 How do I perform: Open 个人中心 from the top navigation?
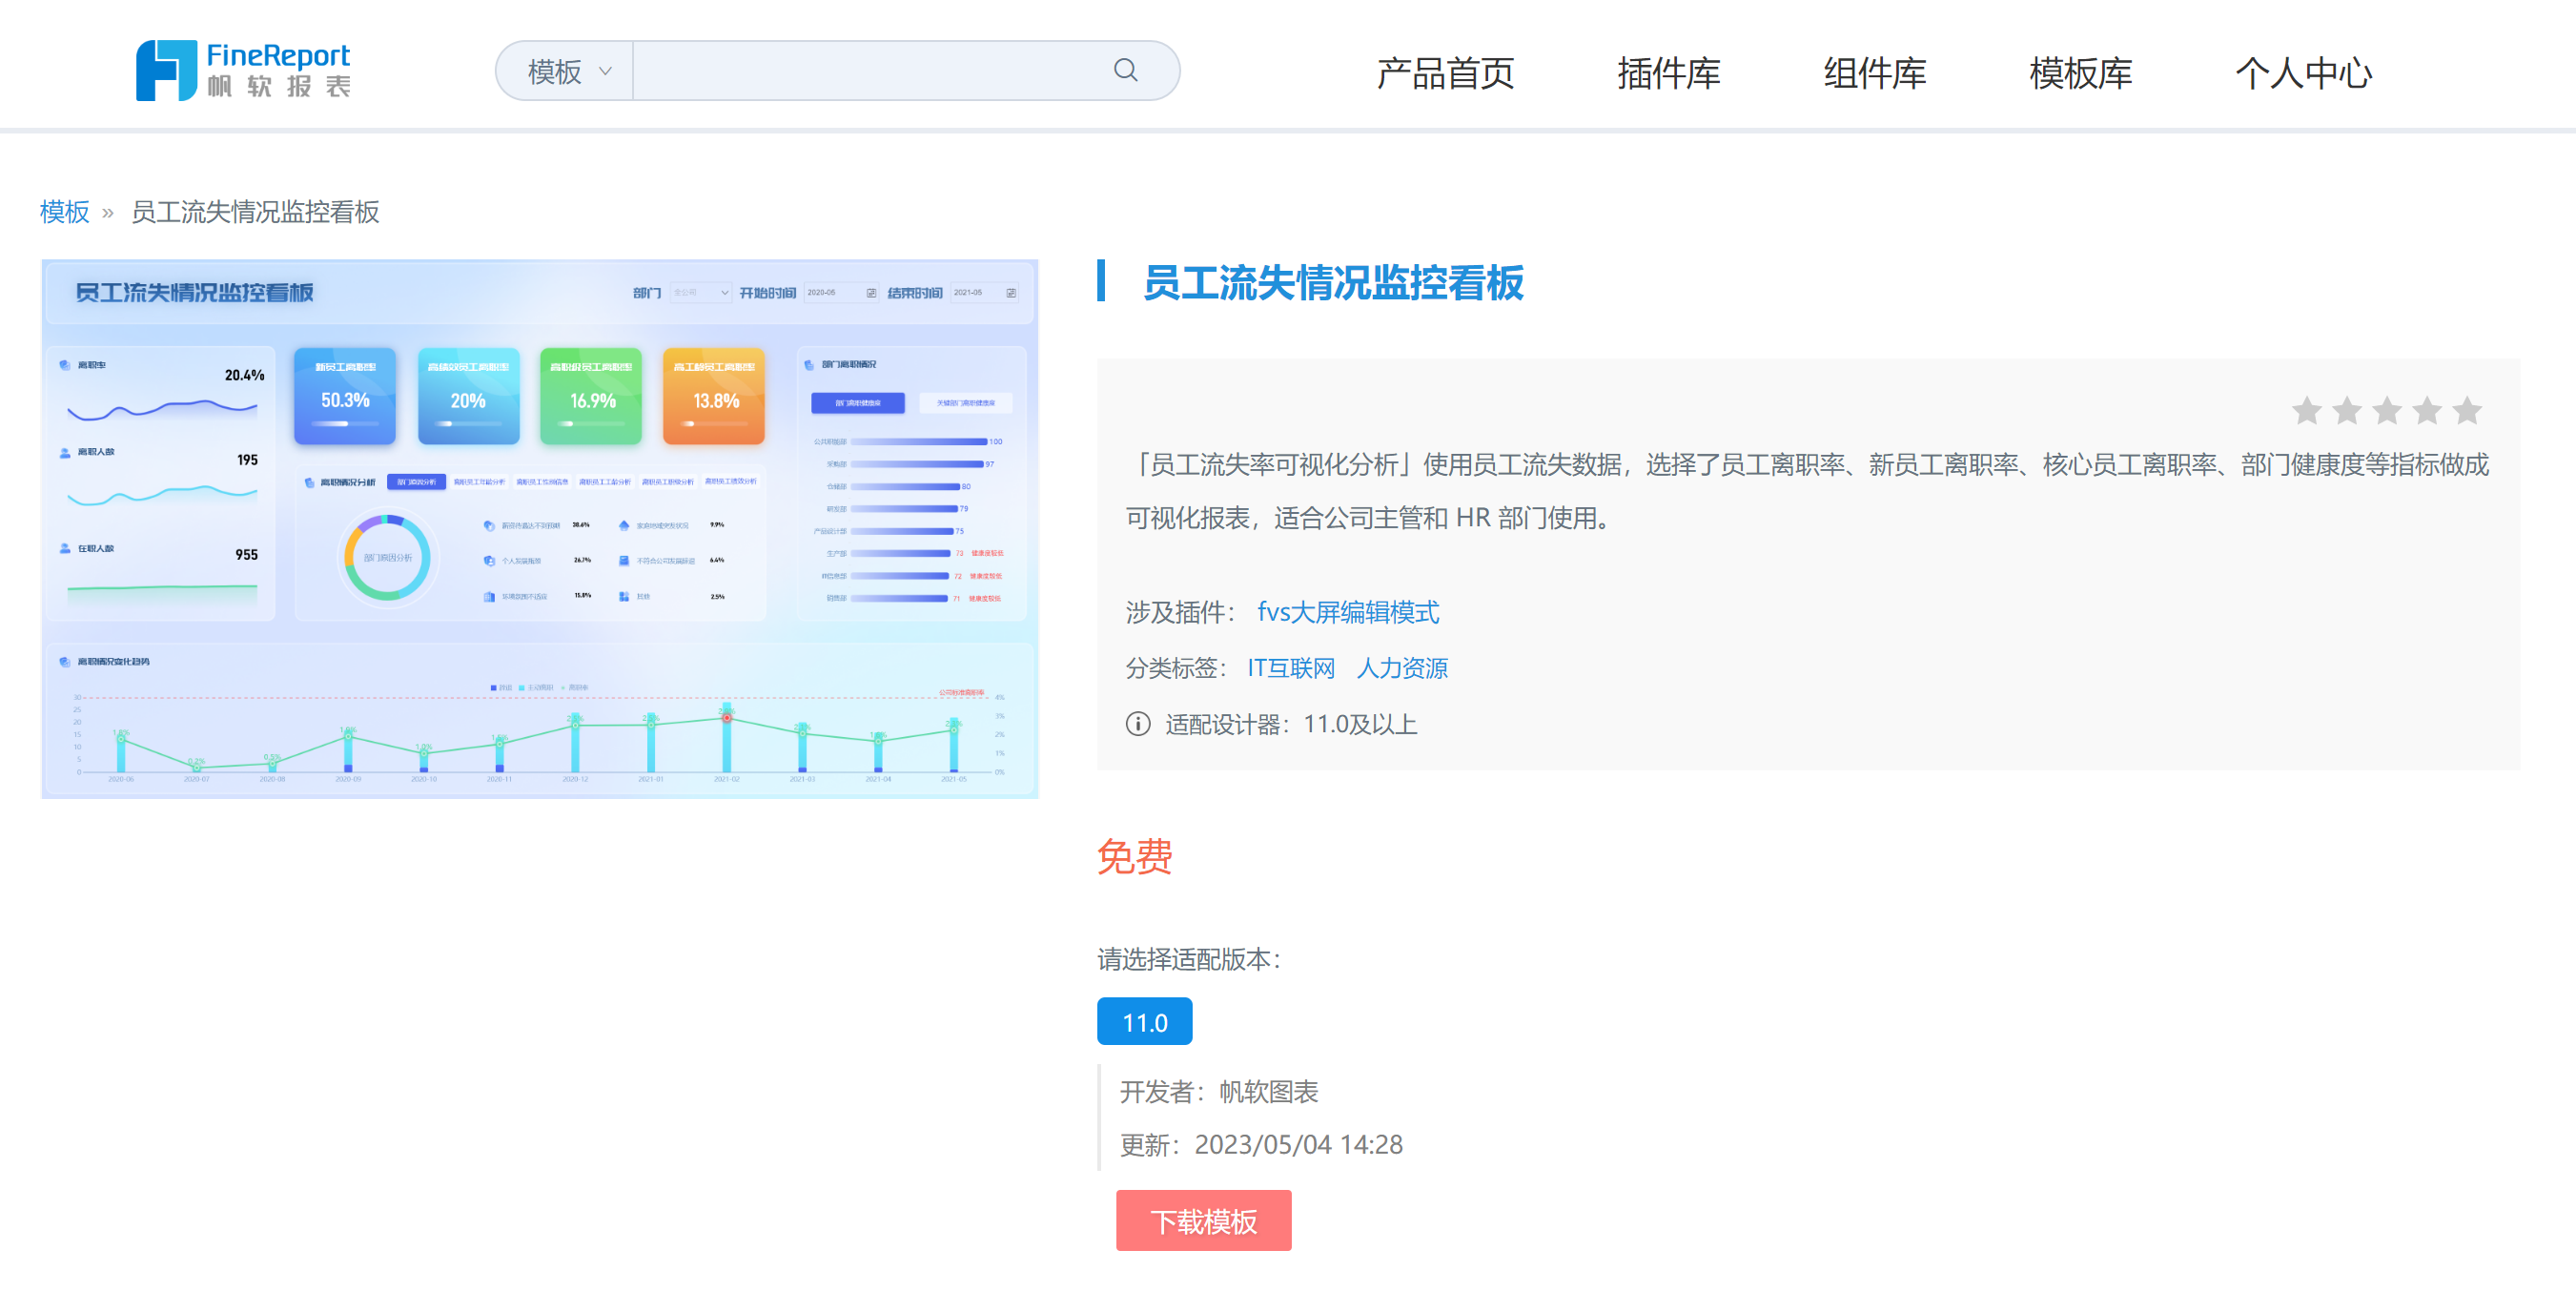pos(2302,73)
